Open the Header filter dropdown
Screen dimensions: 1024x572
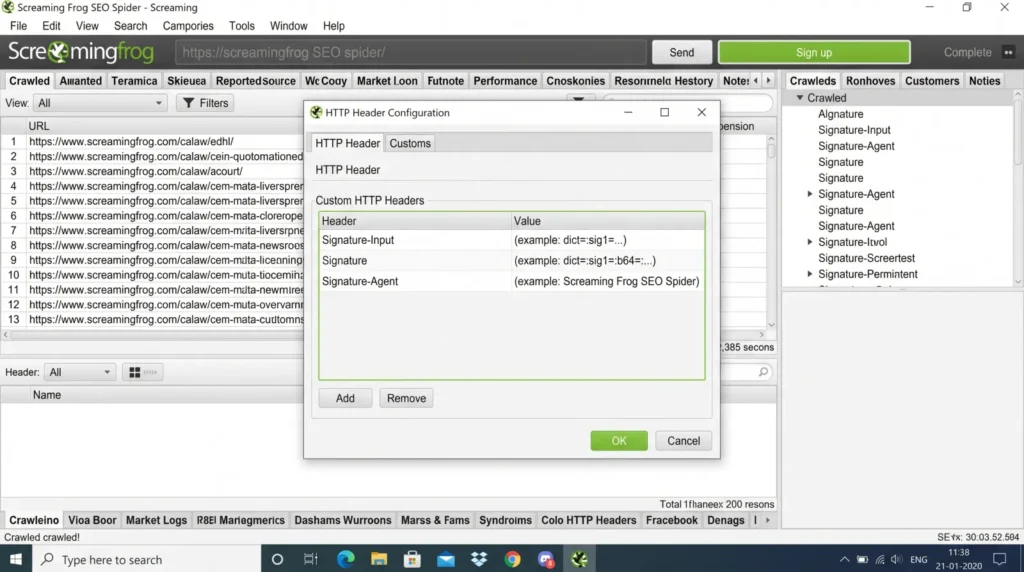[80, 372]
